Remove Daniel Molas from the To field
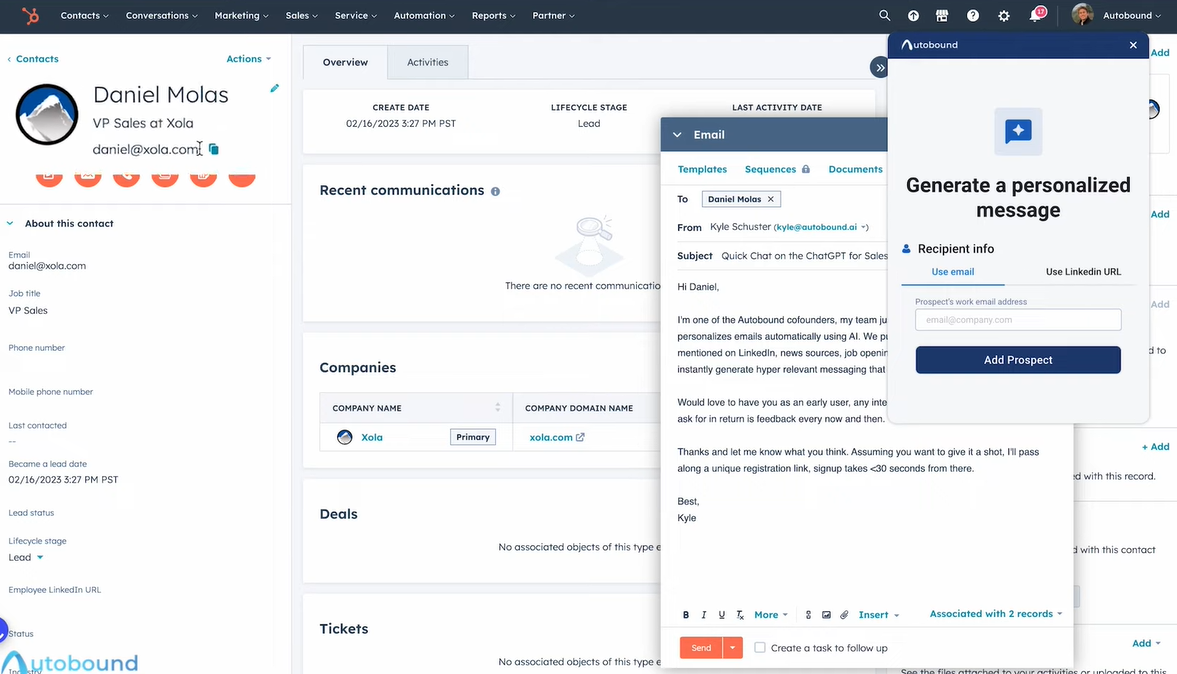Screen dimensions: 1177x674 click(x=770, y=199)
